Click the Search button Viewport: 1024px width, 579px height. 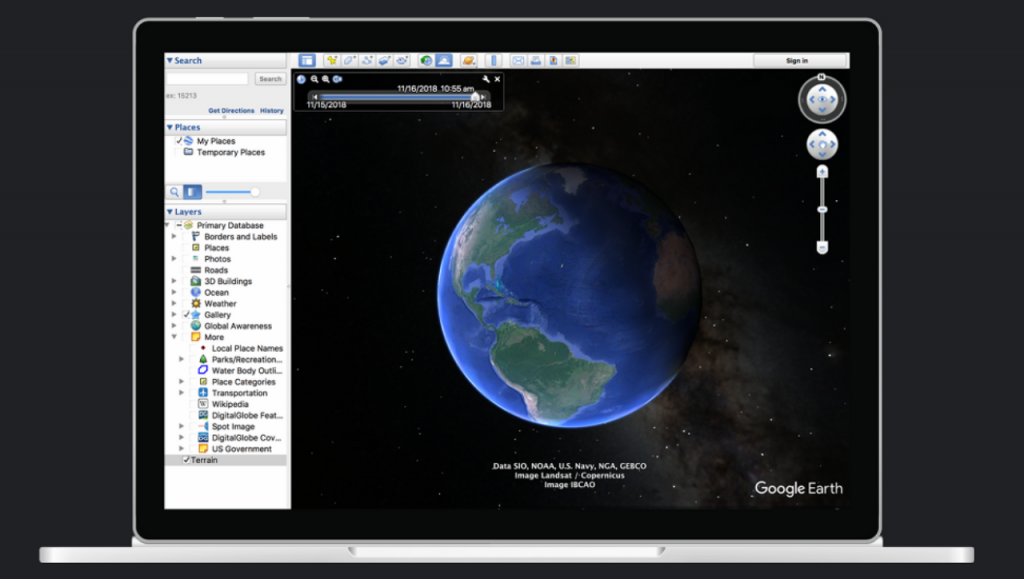[270, 79]
